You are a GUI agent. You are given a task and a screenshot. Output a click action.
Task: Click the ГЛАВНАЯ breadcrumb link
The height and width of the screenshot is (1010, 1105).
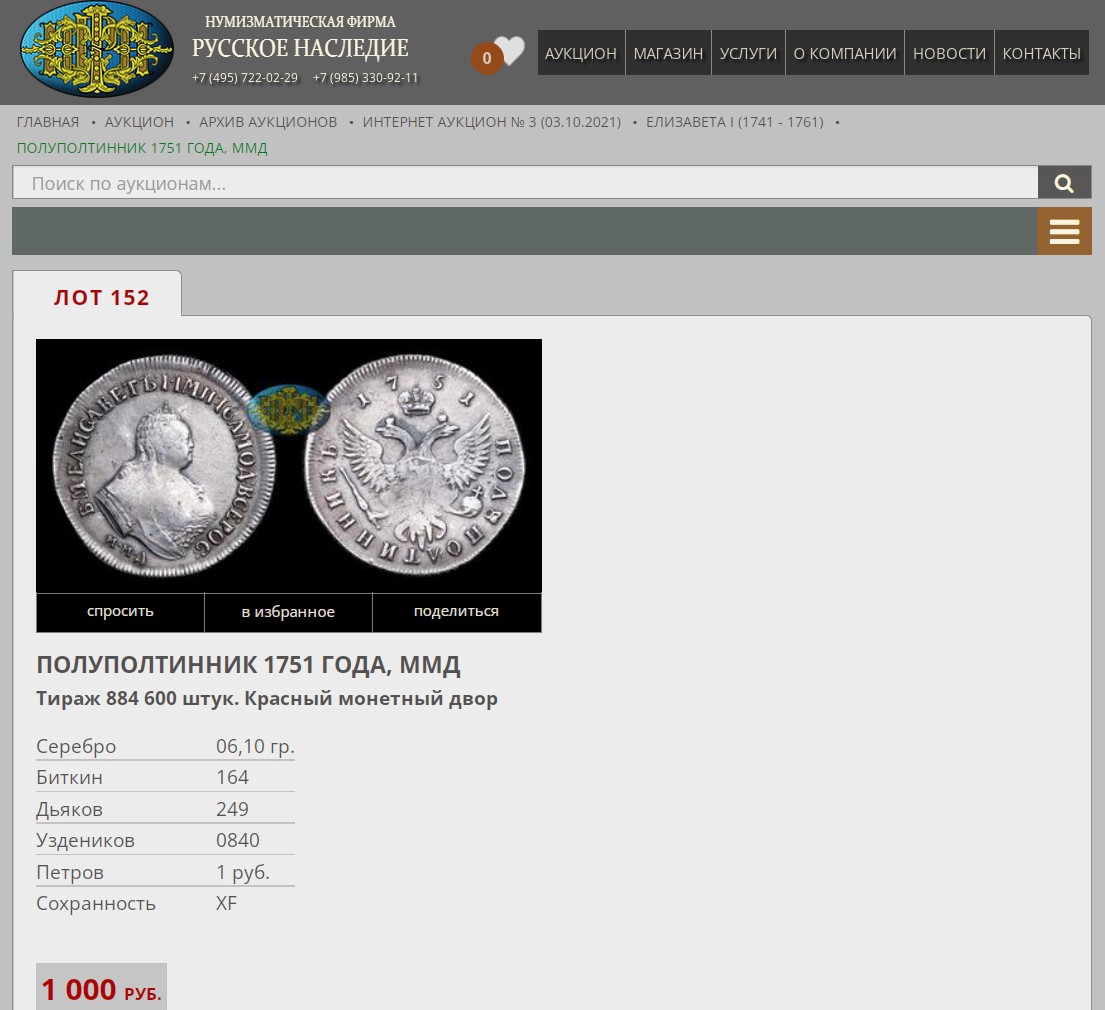coord(48,122)
